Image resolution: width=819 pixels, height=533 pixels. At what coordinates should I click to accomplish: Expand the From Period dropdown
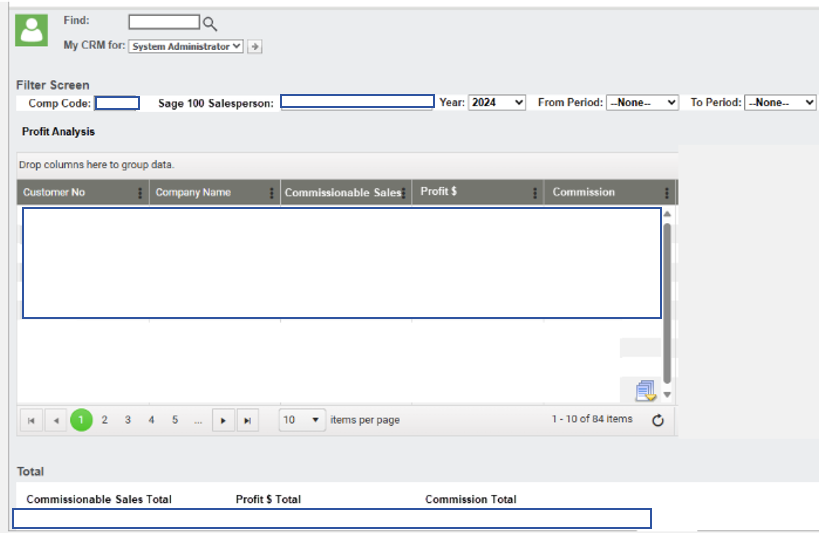pos(642,102)
